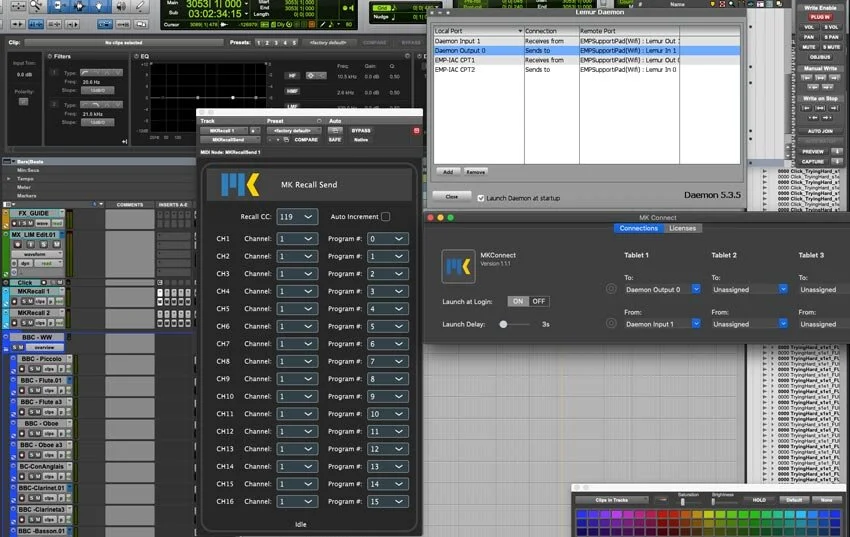850x537 pixels.
Task: Enable the Auto Increment checkbox
Action: coord(385,217)
